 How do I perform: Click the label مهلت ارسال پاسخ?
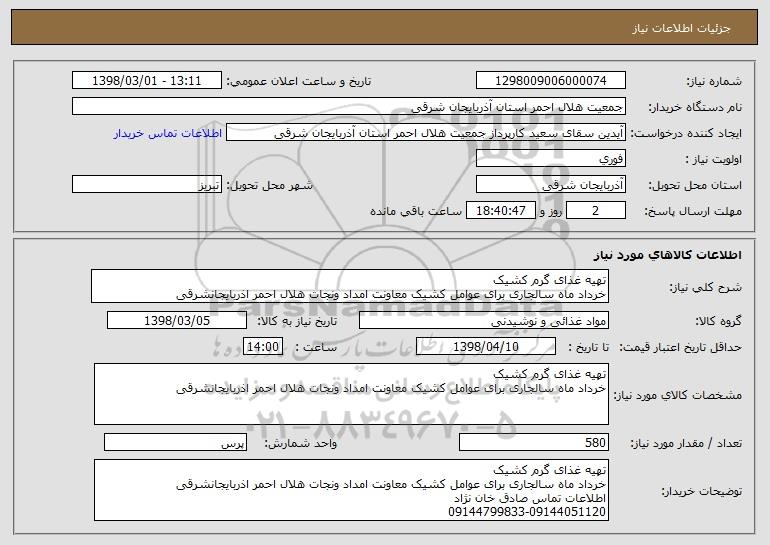[x=692, y=211]
